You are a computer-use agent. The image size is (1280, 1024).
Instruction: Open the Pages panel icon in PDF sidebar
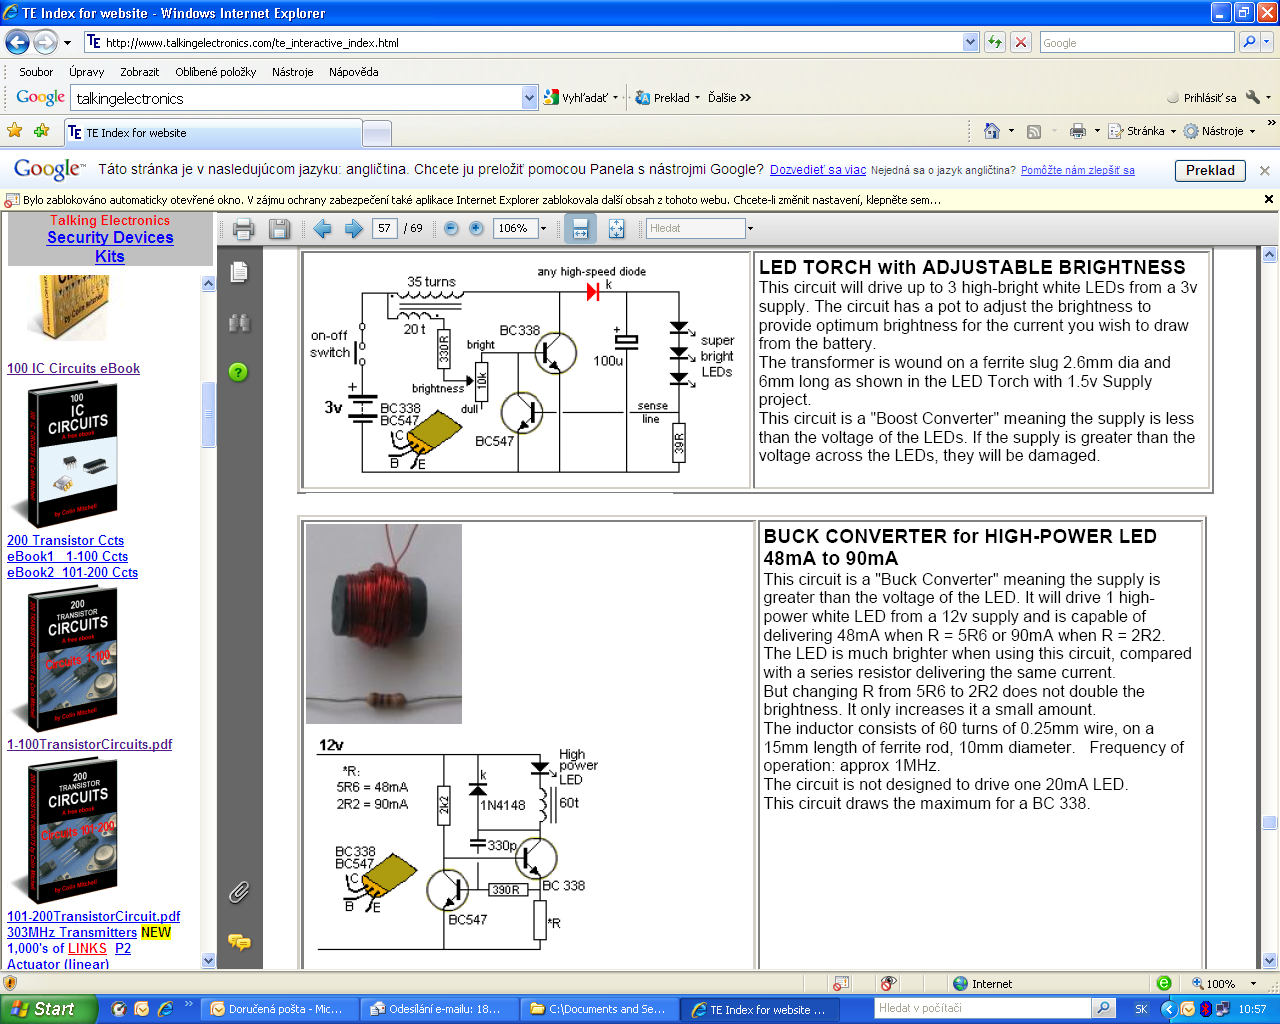pos(238,272)
